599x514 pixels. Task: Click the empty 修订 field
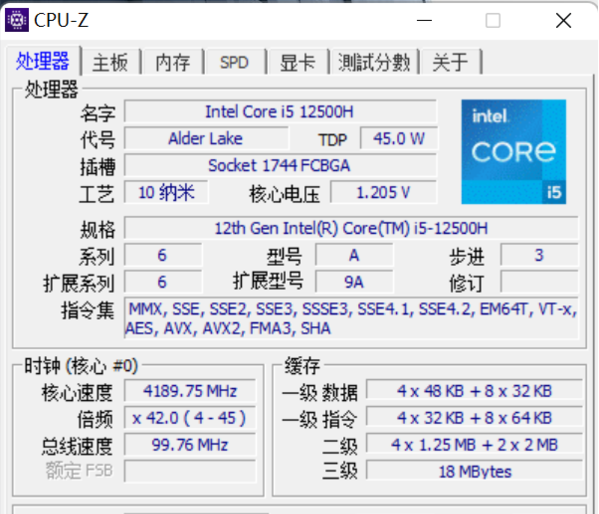click(539, 282)
